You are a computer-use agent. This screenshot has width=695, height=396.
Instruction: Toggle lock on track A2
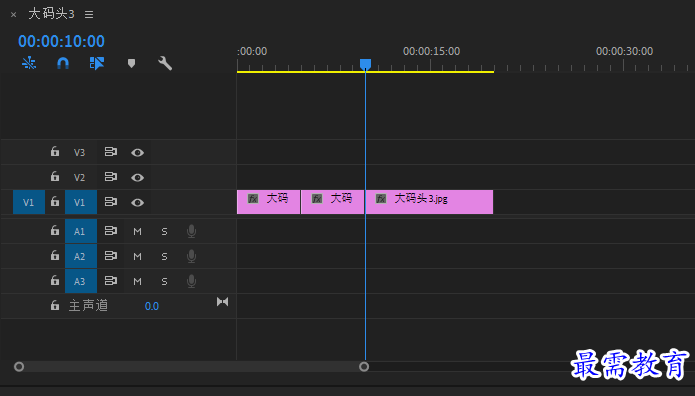coord(55,255)
